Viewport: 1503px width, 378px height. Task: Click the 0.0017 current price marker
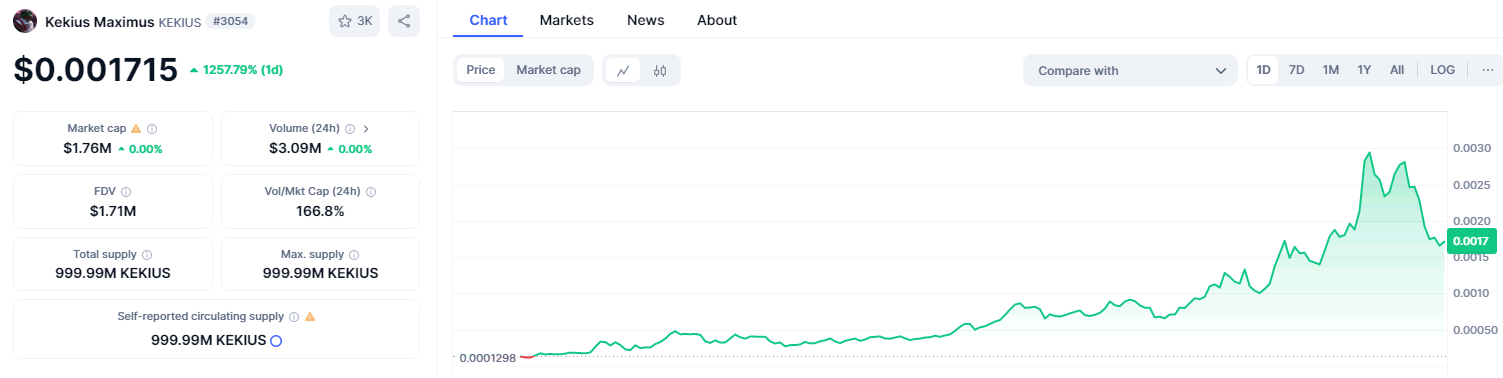[x=1470, y=240]
